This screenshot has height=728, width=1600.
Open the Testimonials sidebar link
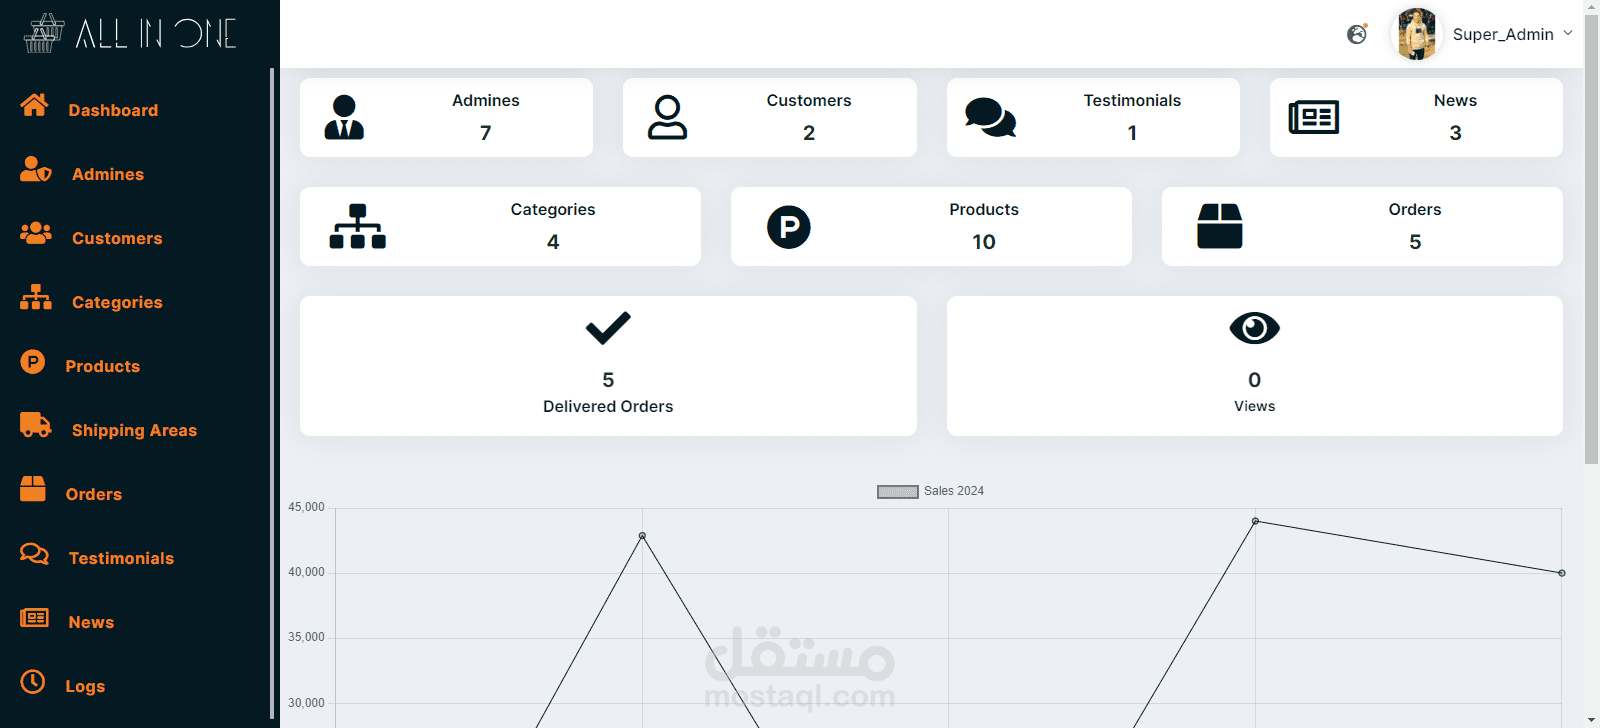[121, 558]
